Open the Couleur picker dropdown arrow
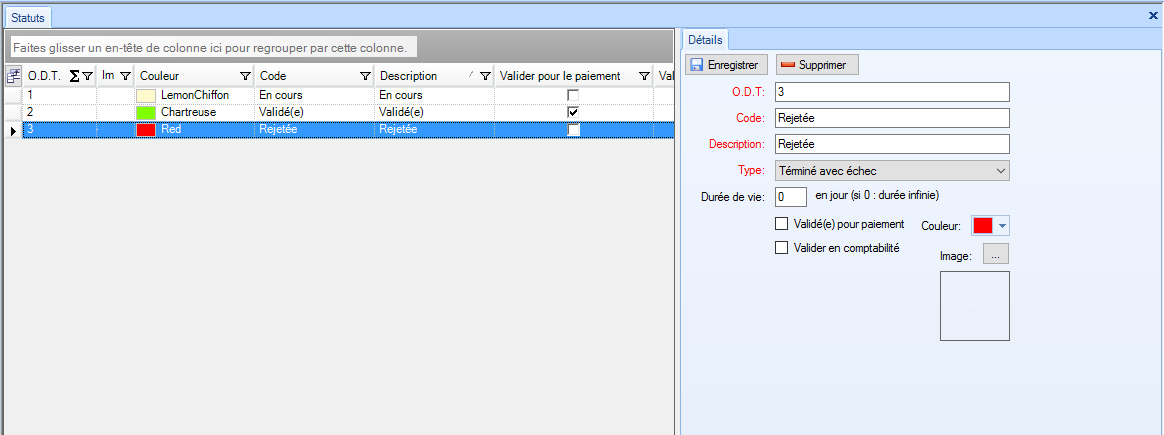This screenshot has width=1164, height=435. tap(1003, 226)
